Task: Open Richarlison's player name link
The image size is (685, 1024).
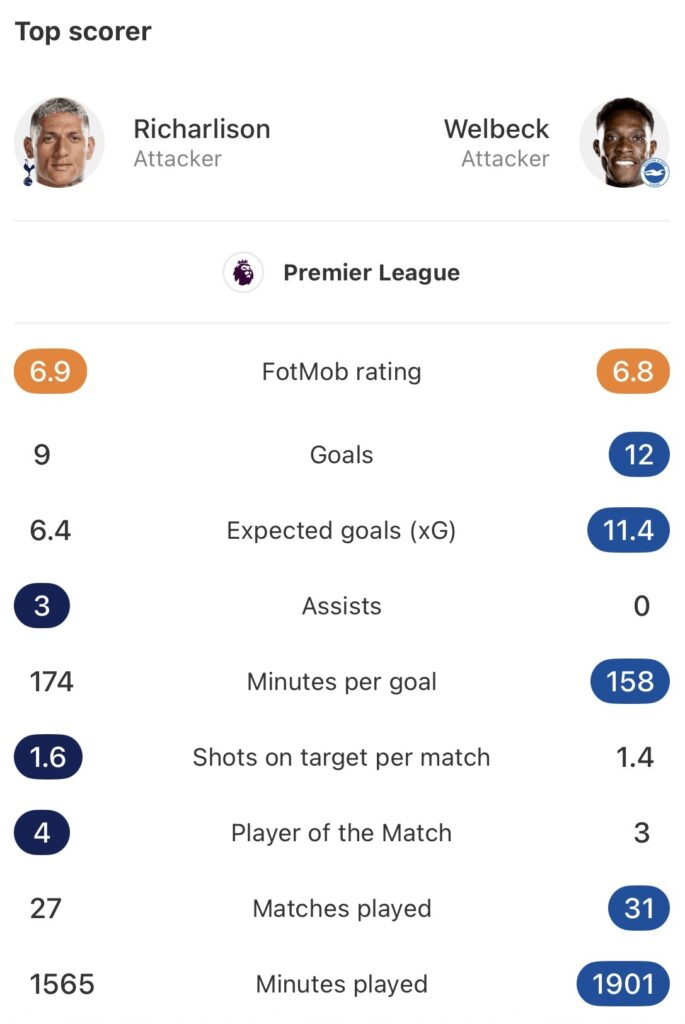Action: tap(201, 129)
